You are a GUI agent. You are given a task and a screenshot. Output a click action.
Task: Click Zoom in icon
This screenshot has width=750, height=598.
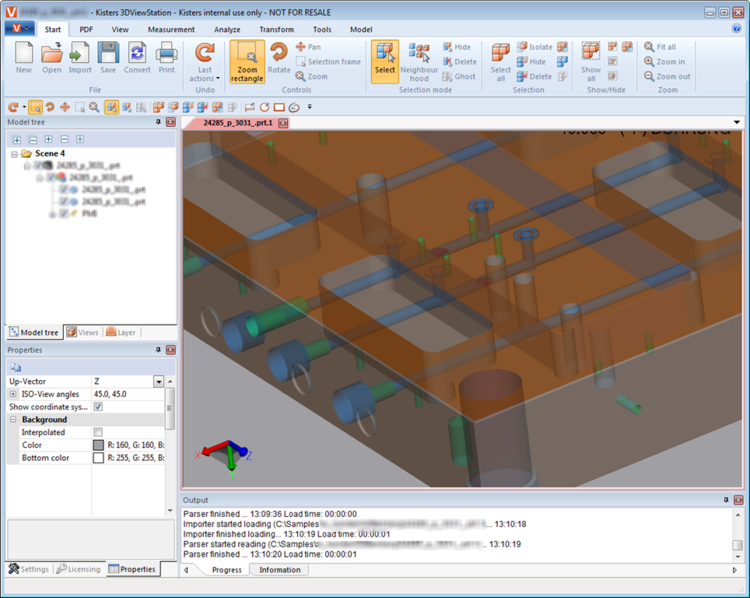click(664, 62)
